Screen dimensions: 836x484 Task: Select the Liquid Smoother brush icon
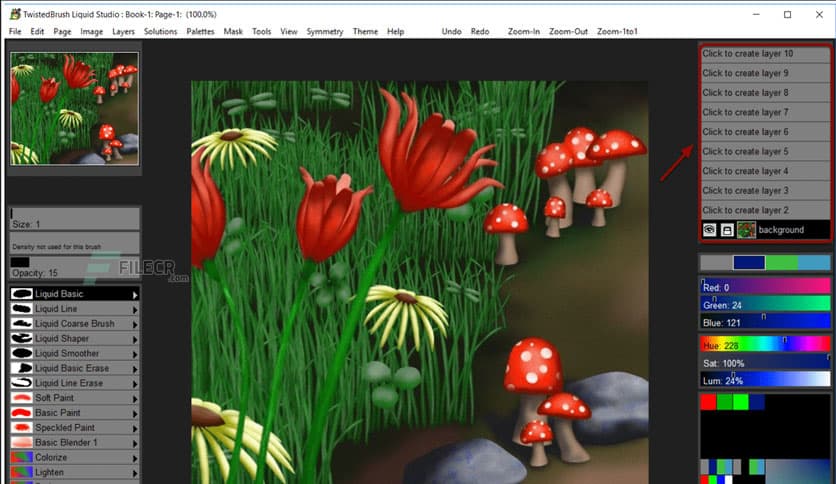tap(22, 353)
